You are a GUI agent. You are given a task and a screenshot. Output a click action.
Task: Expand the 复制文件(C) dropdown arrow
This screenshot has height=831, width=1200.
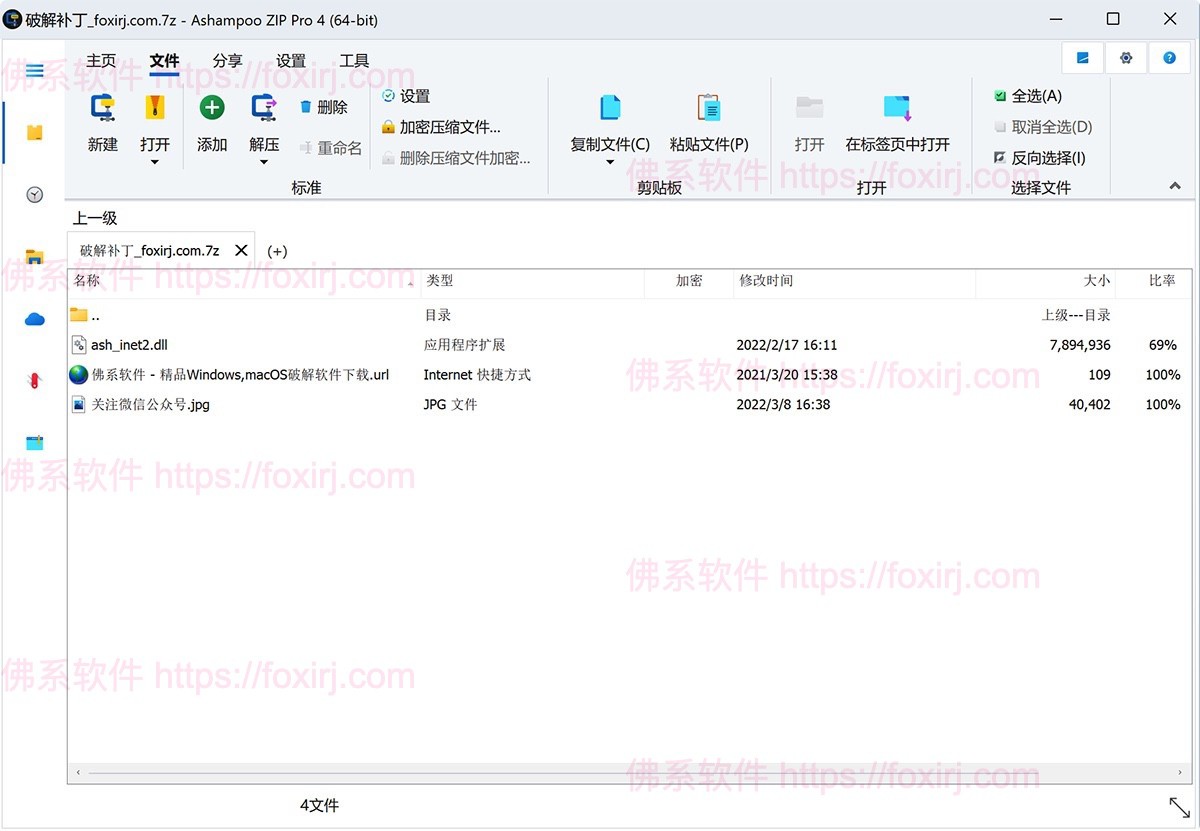610,162
